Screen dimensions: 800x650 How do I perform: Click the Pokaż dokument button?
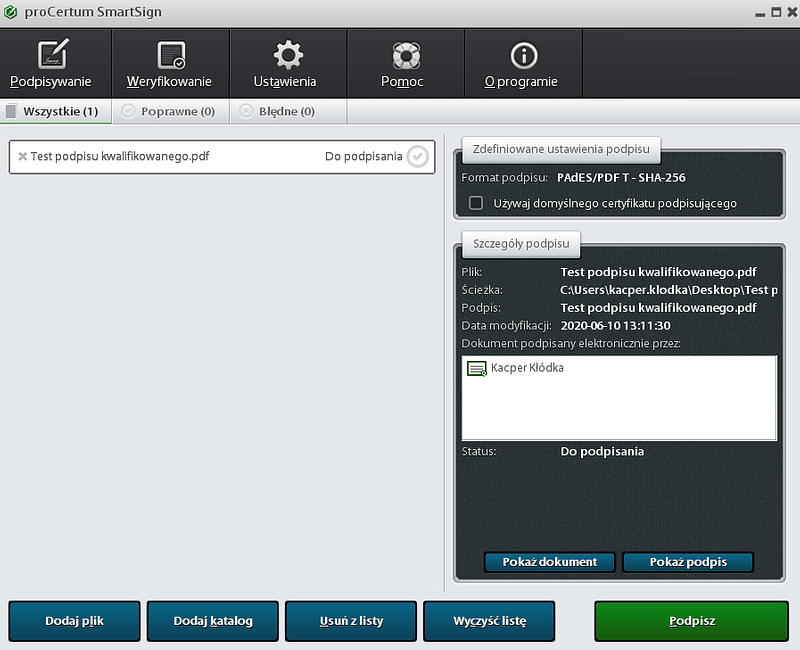(x=549, y=562)
